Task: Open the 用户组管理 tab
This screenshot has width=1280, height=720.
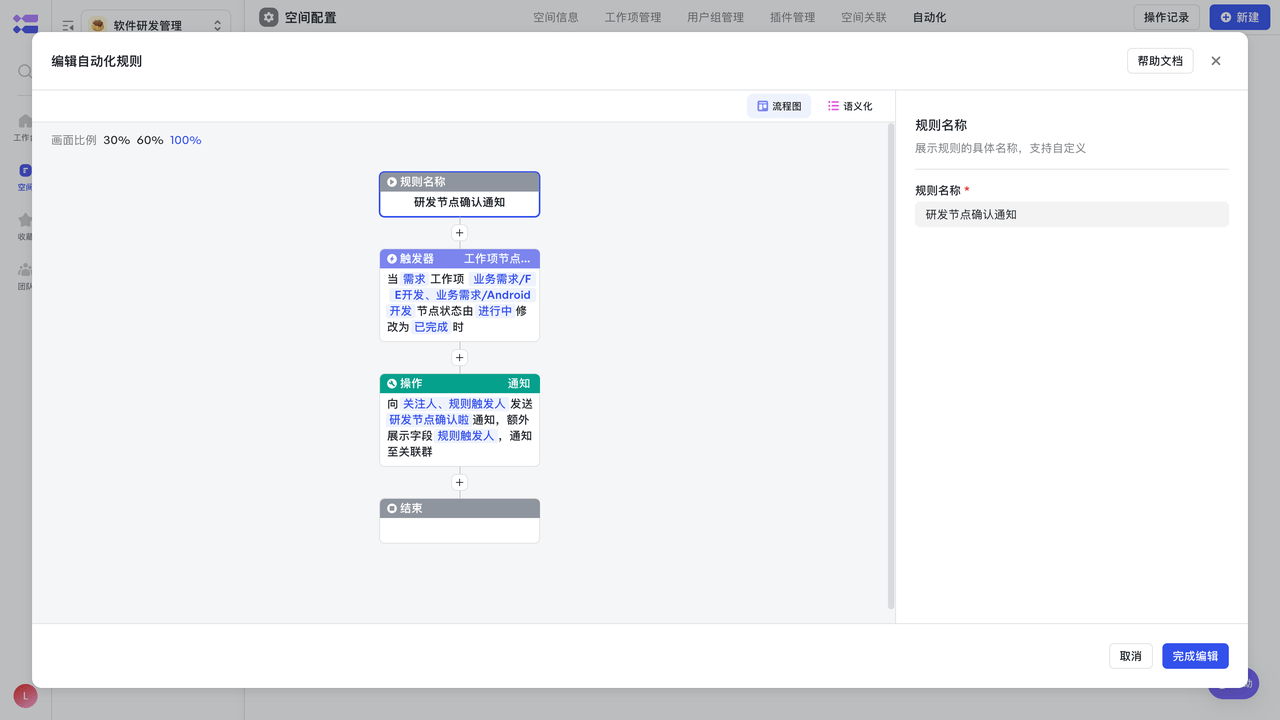Action: tap(715, 17)
